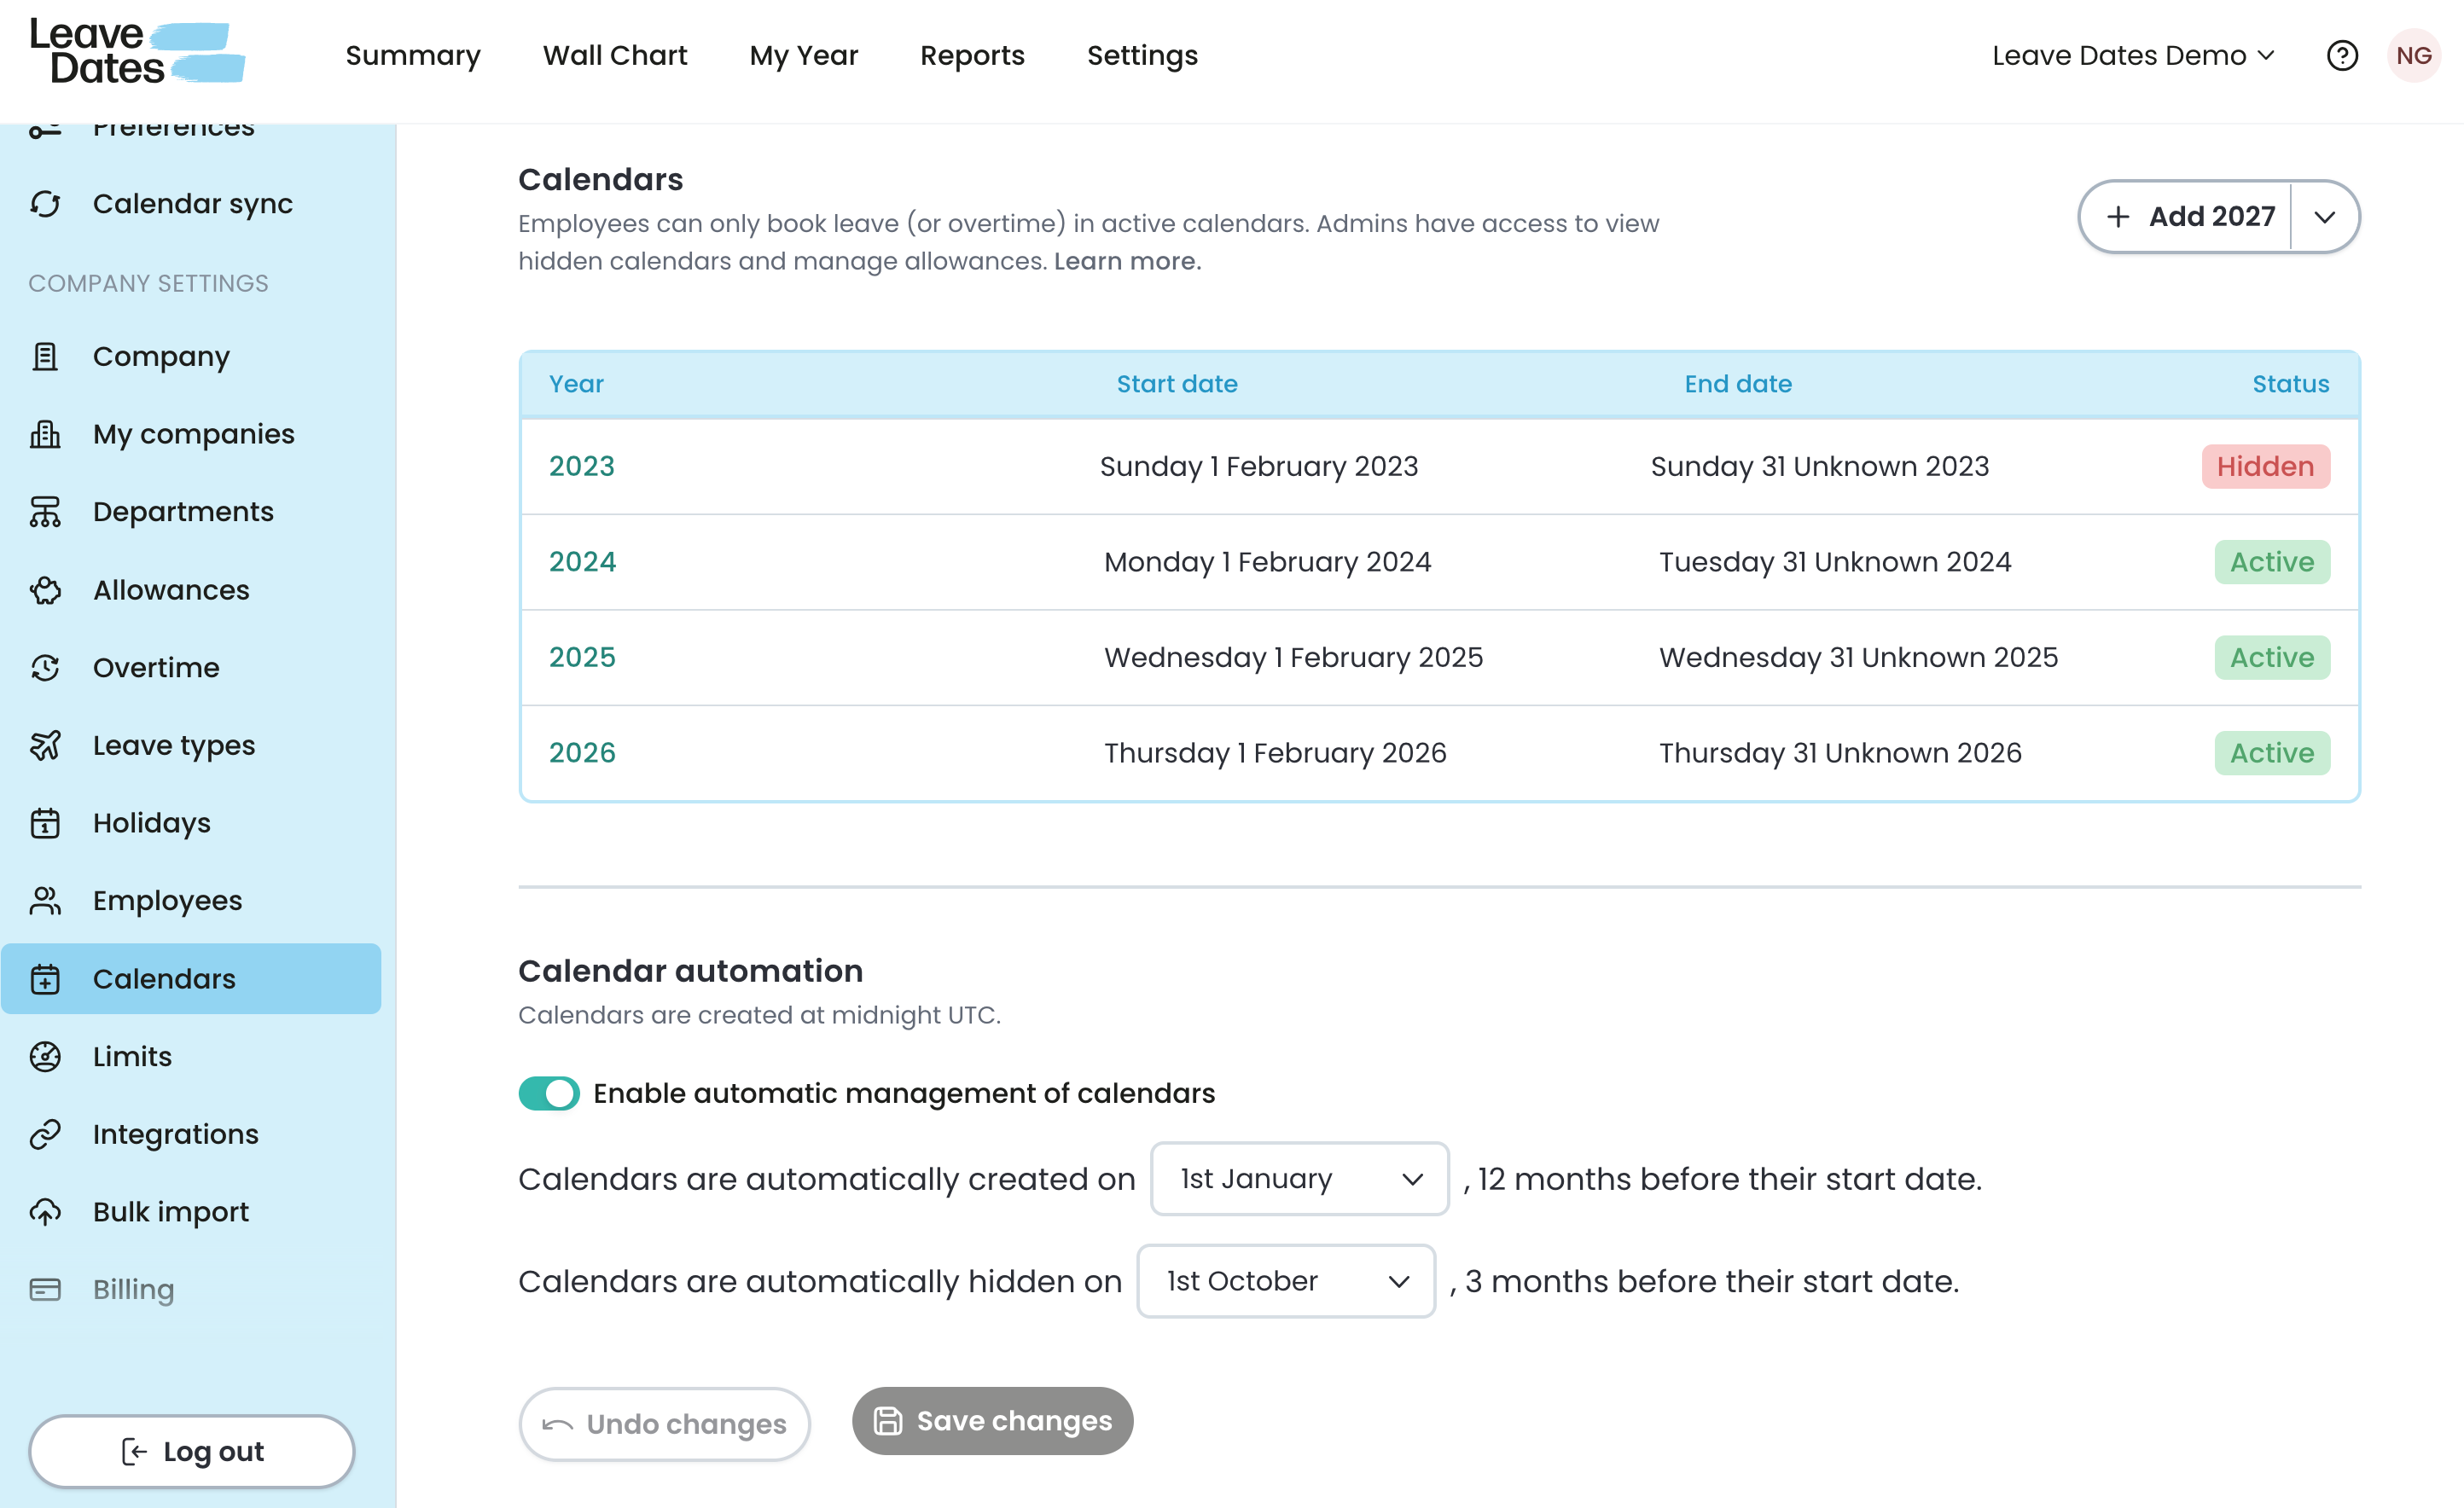Click the Calendar sync icon in sidebar

pyautogui.click(x=45, y=204)
